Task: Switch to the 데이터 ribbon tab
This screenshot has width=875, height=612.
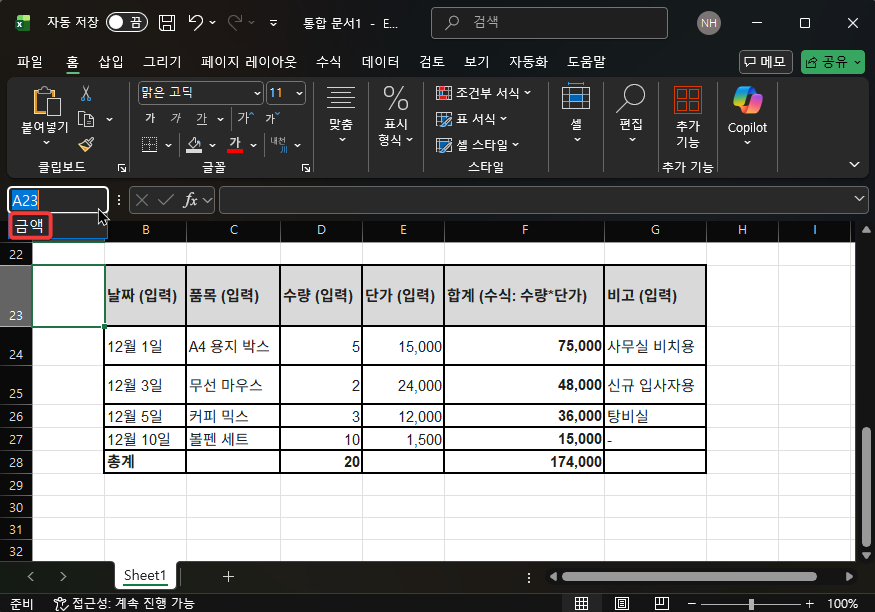Action: (x=380, y=61)
